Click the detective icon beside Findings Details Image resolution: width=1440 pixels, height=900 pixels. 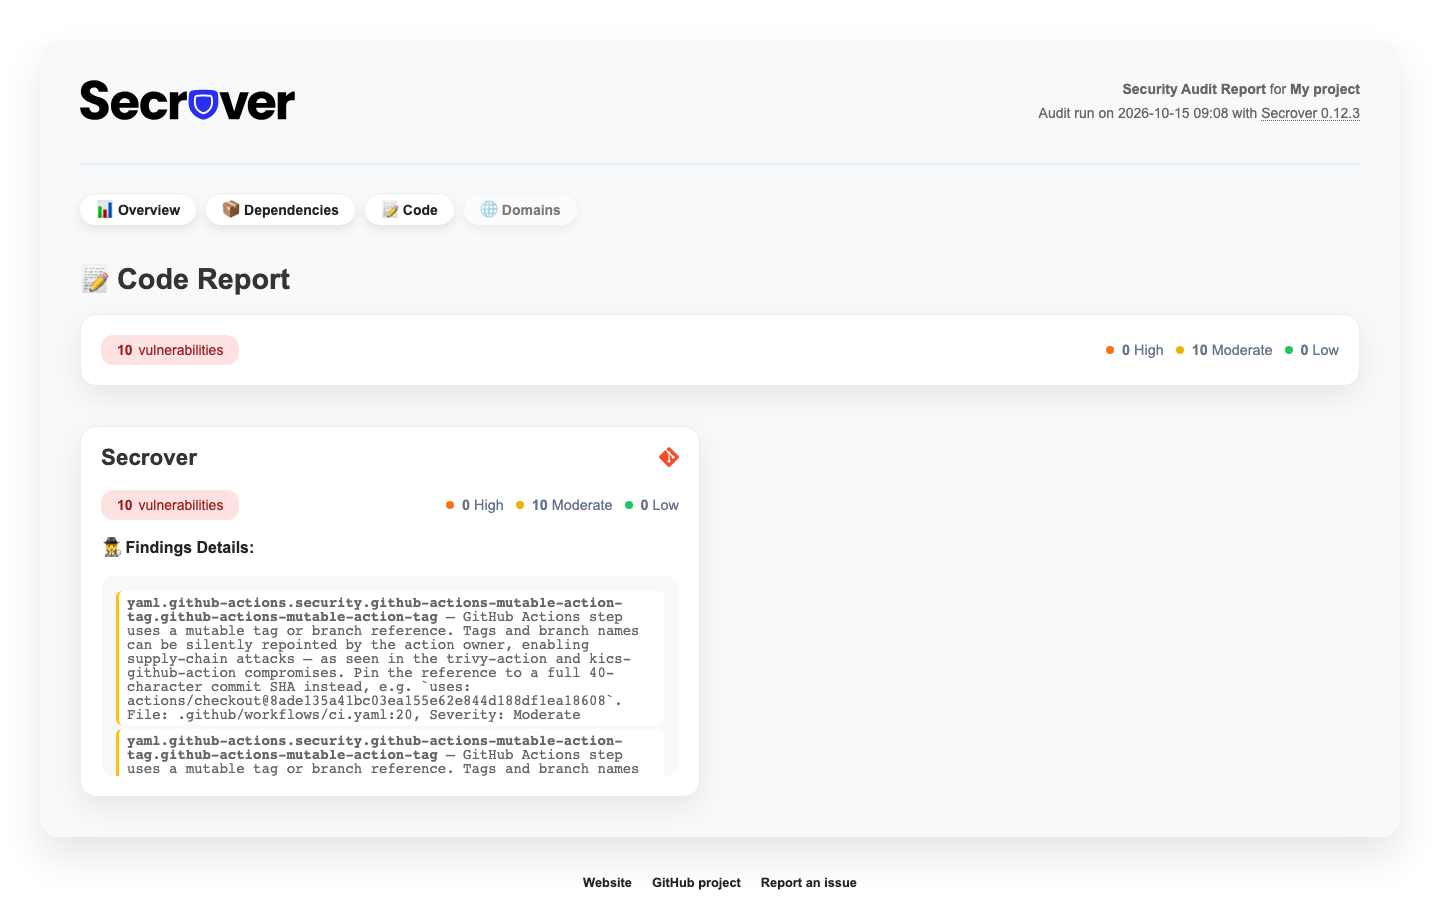tap(112, 547)
